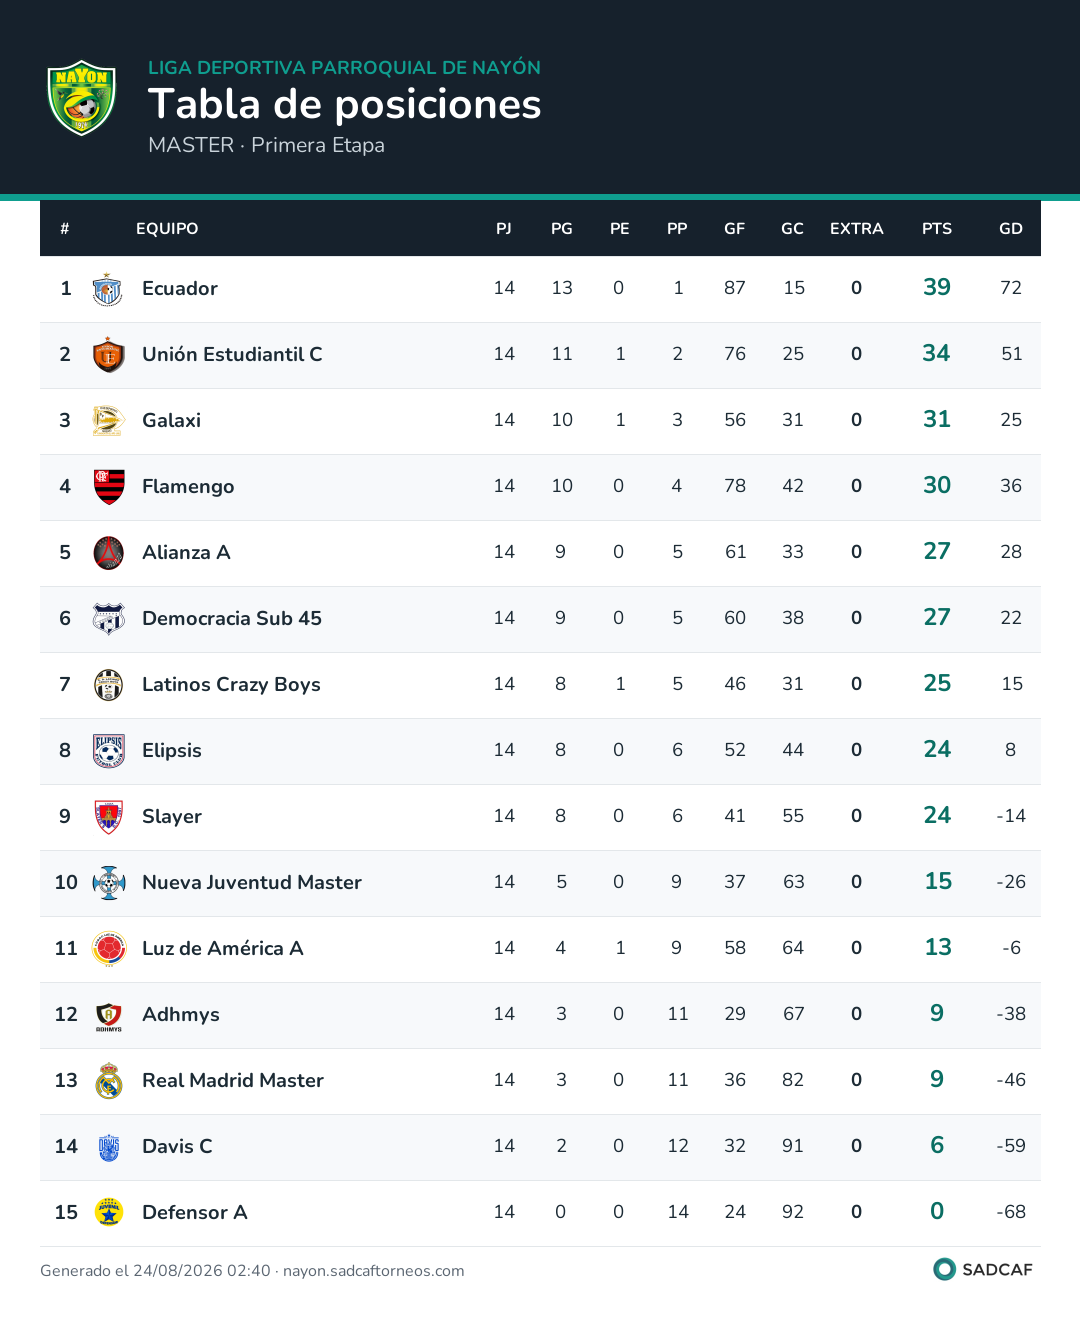Click the Elipsis points value 24
The height and width of the screenshot is (1322, 1080).
coord(937,750)
